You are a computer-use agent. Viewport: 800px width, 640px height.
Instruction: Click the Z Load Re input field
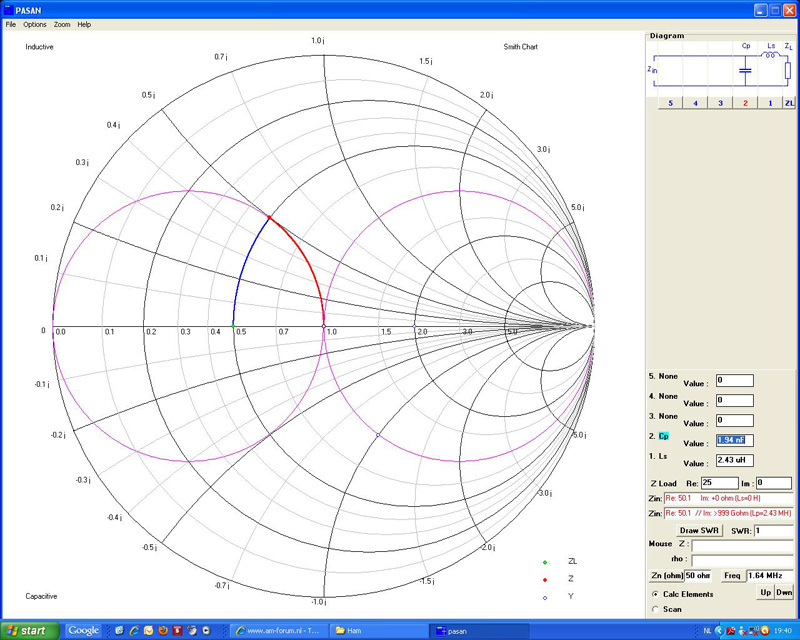coord(718,483)
